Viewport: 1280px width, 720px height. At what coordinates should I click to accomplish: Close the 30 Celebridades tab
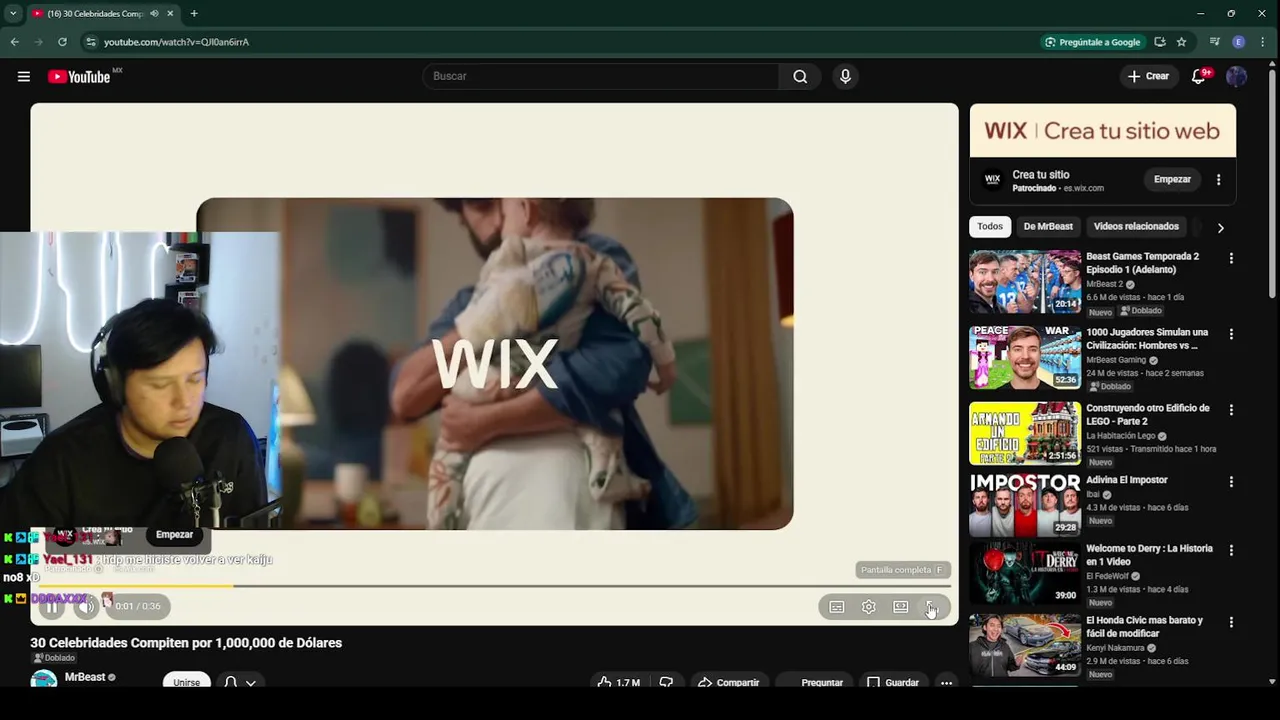(x=170, y=14)
